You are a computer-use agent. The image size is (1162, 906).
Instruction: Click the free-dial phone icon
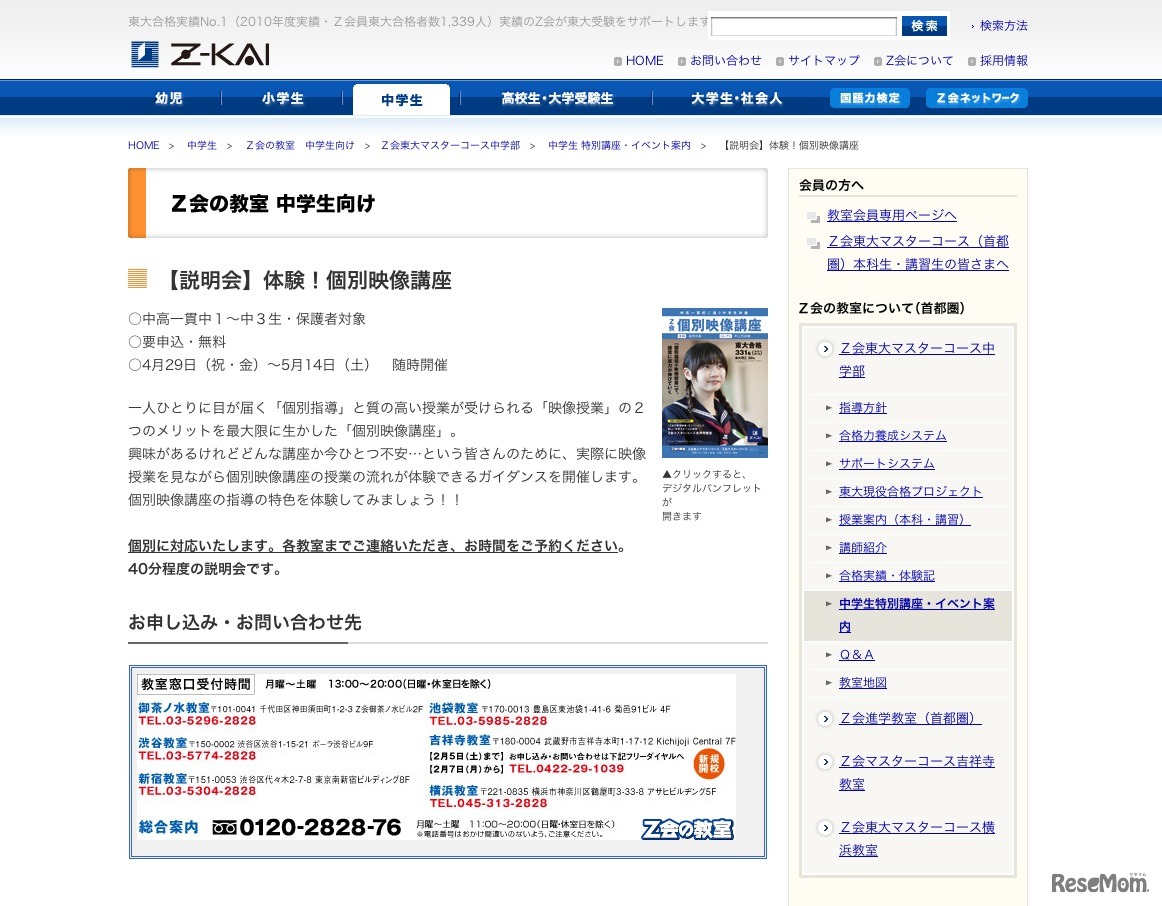pyautogui.click(x=224, y=827)
